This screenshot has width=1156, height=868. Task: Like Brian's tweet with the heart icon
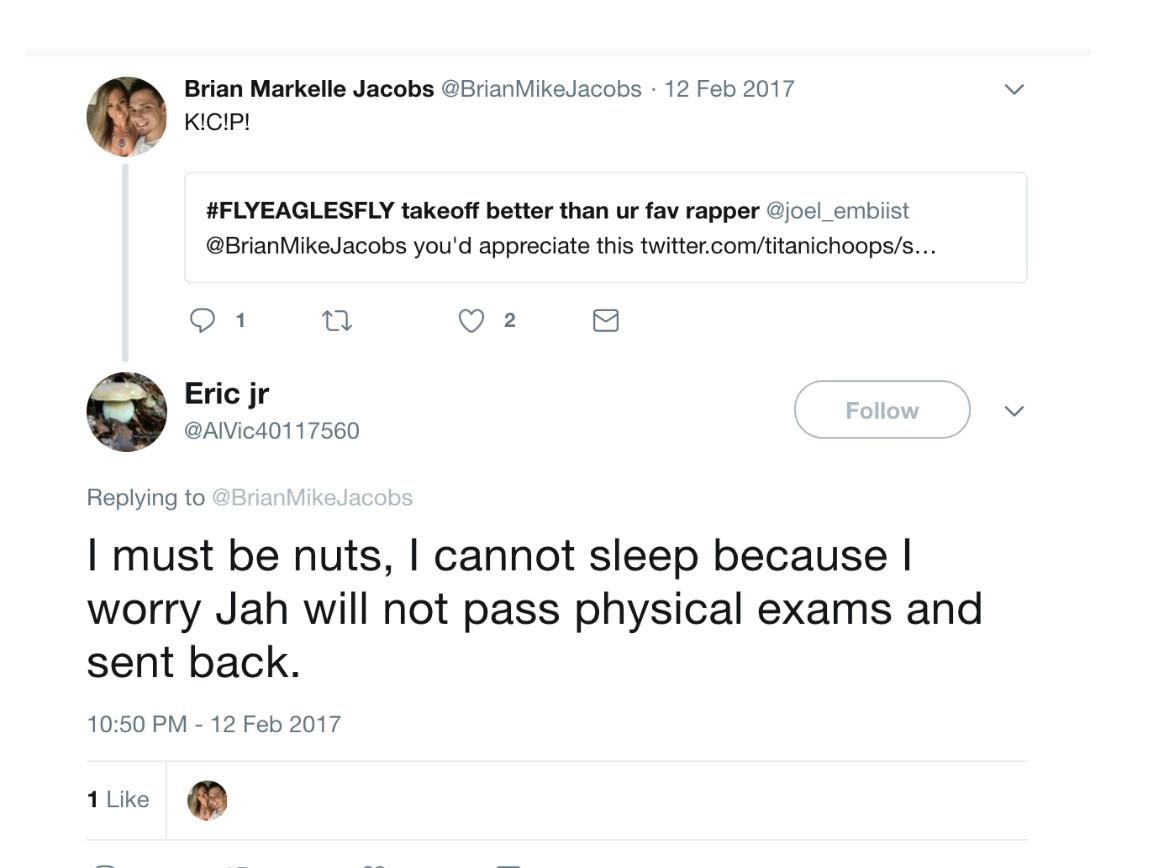471,320
